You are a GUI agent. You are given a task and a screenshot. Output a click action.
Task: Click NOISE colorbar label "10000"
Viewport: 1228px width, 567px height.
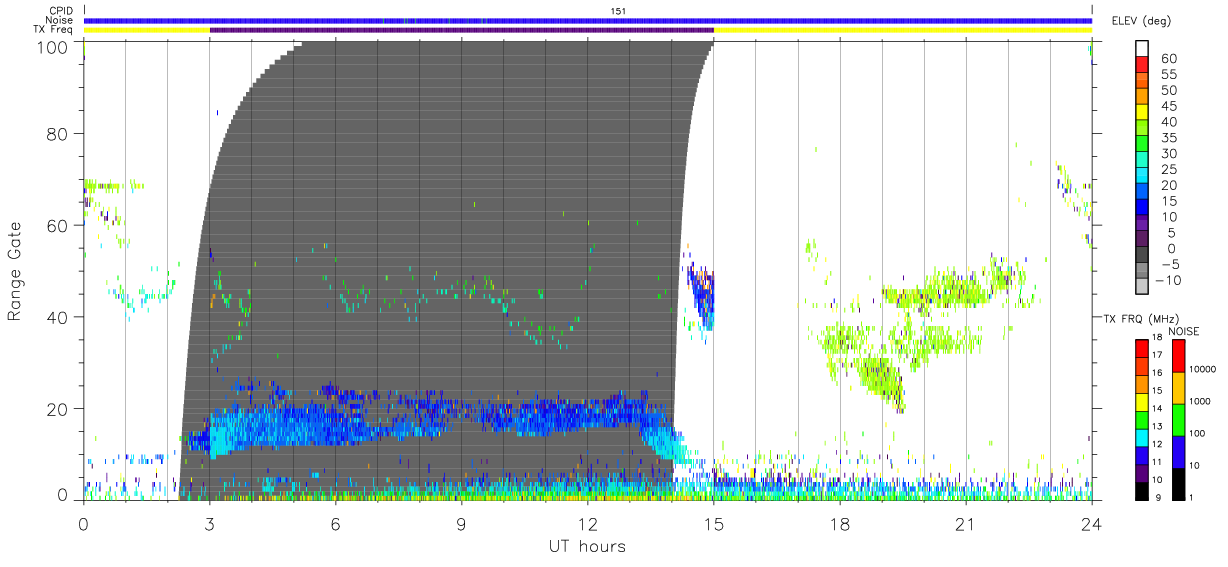1202,369
